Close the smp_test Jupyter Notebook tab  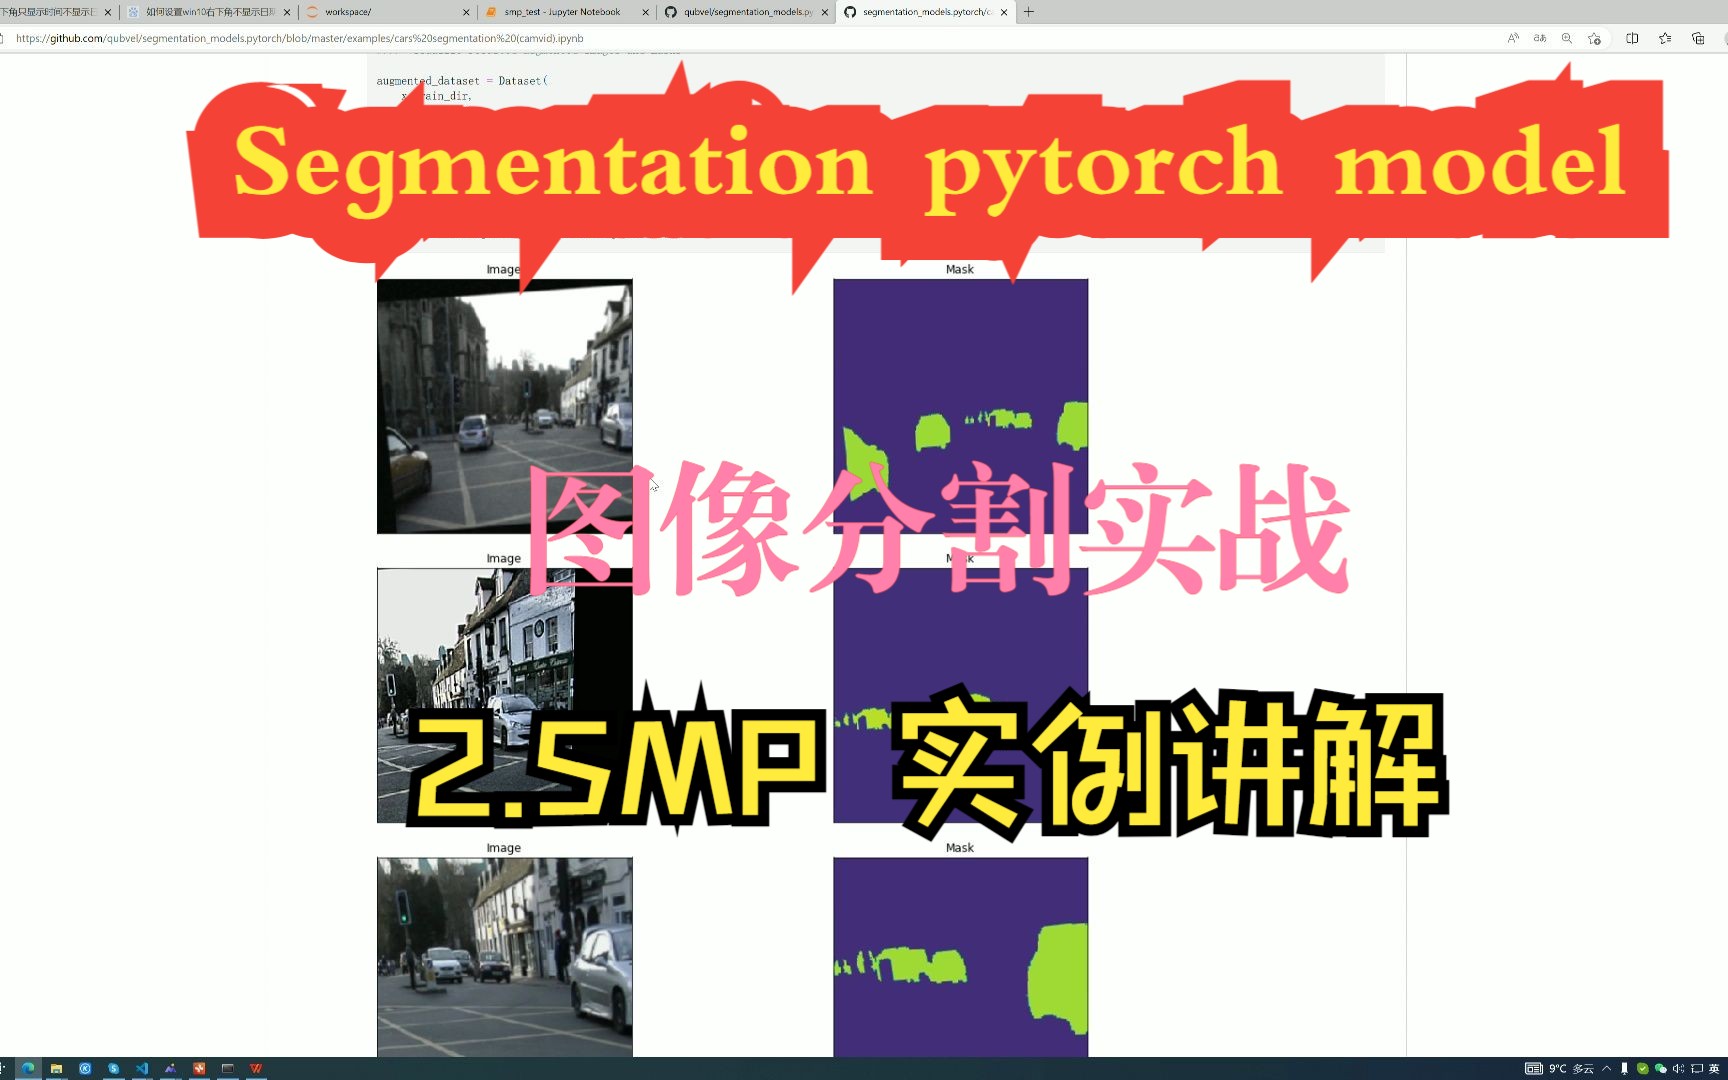645,12
